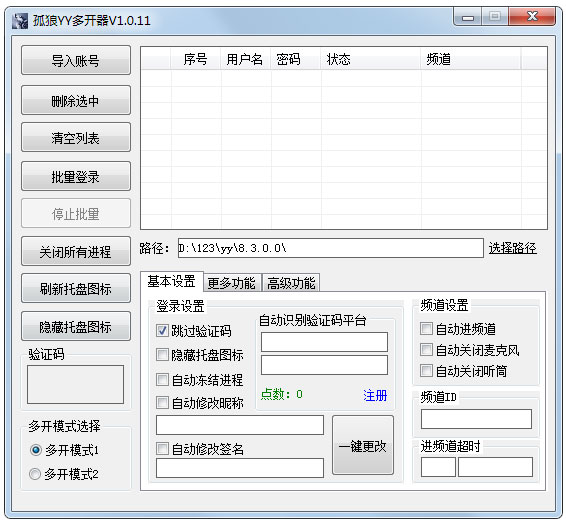The height and width of the screenshot is (524, 566).
Task: Open the 高级功能 tab
Action: pos(291,283)
